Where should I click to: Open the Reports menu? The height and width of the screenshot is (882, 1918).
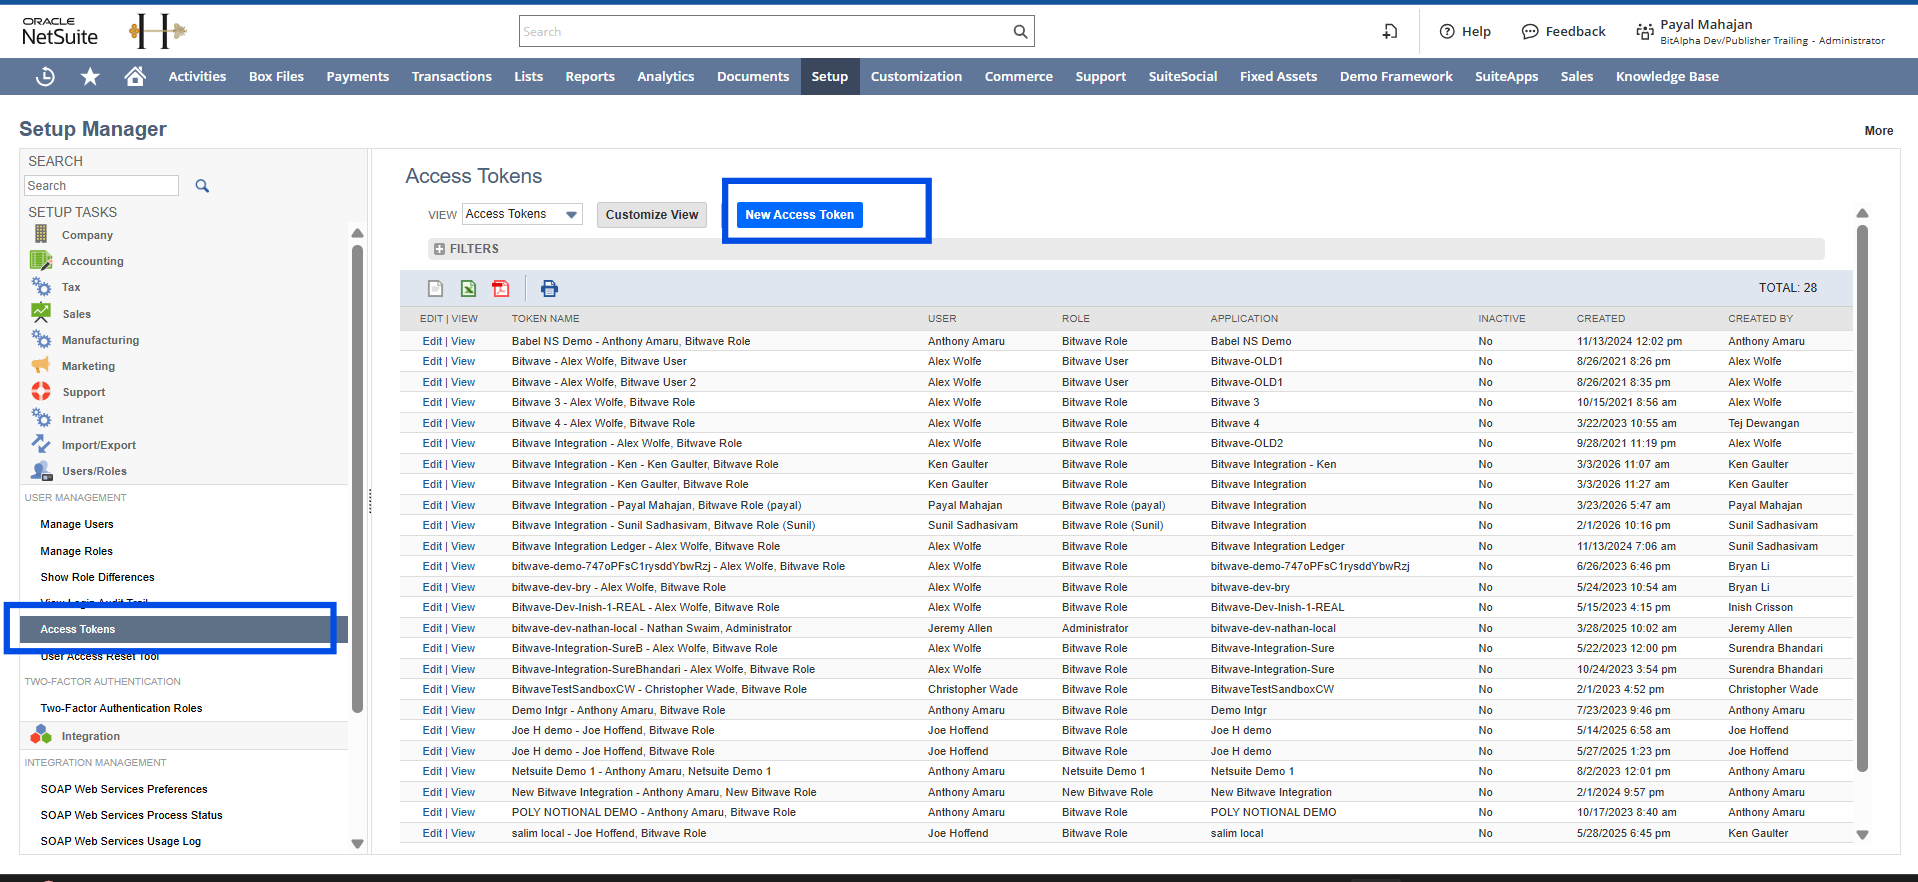(590, 76)
